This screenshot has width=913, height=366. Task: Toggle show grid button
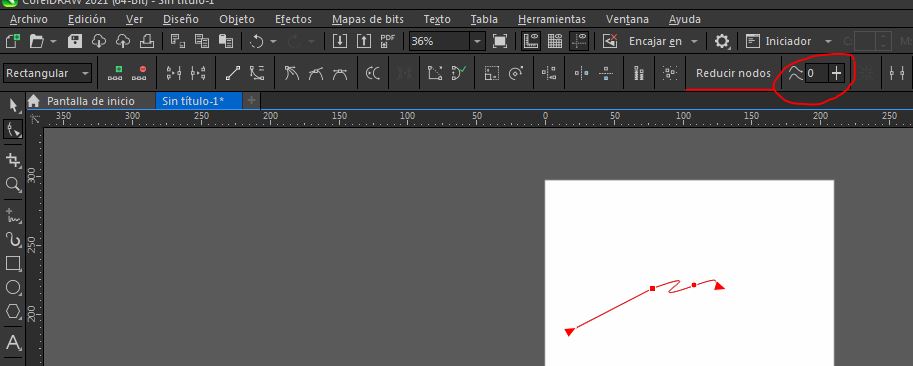pyautogui.click(x=555, y=41)
